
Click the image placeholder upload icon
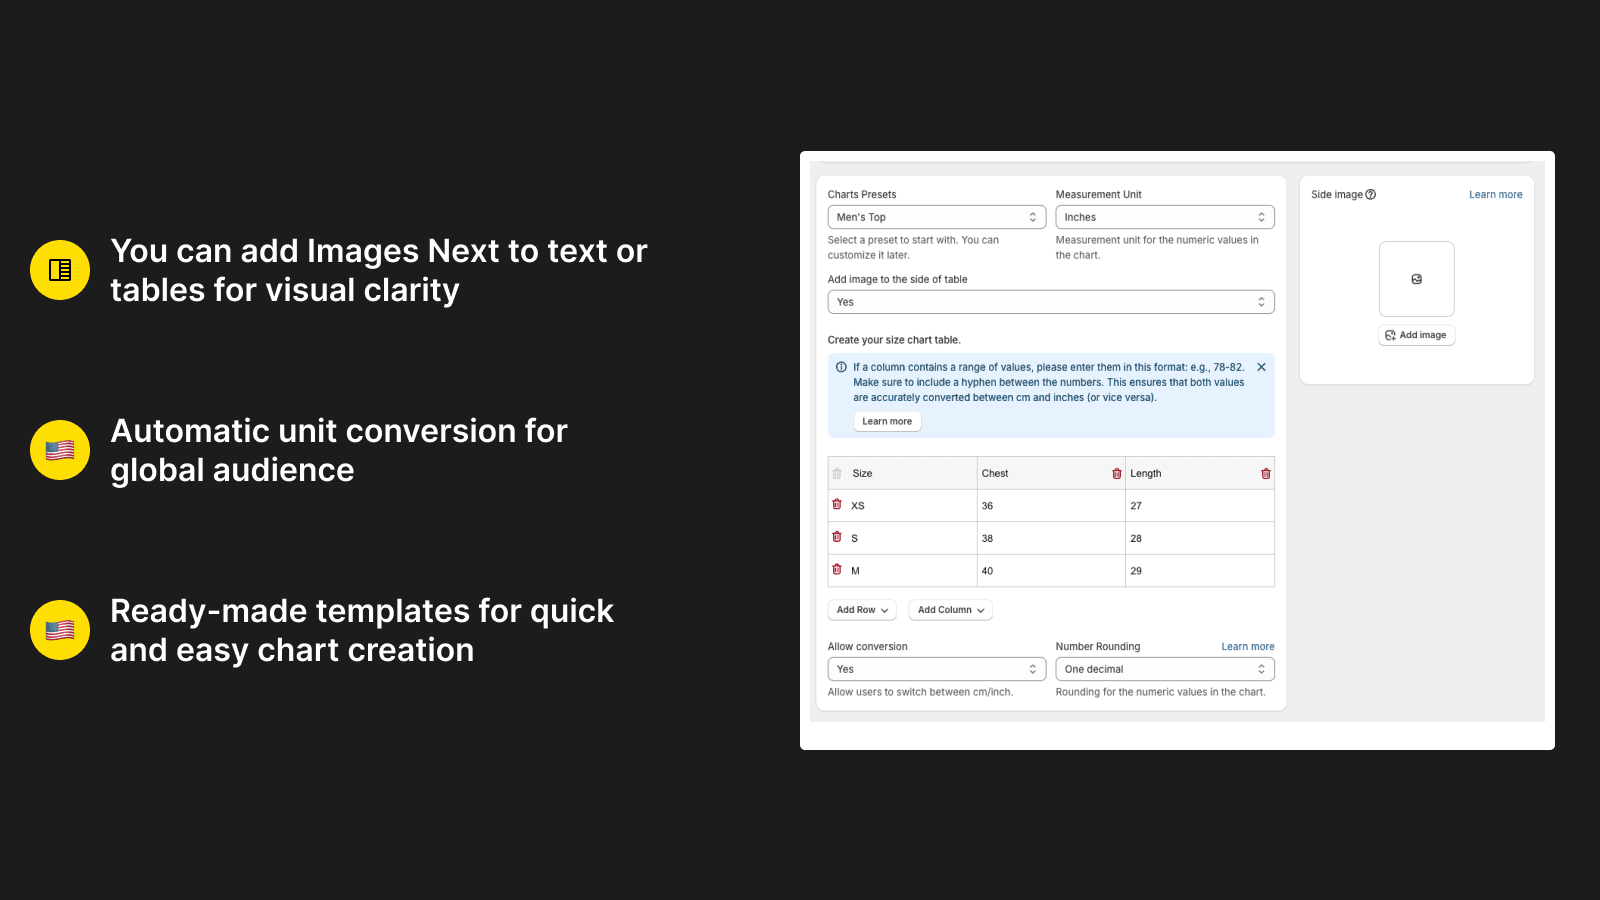pyautogui.click(x=1416, y=279)
